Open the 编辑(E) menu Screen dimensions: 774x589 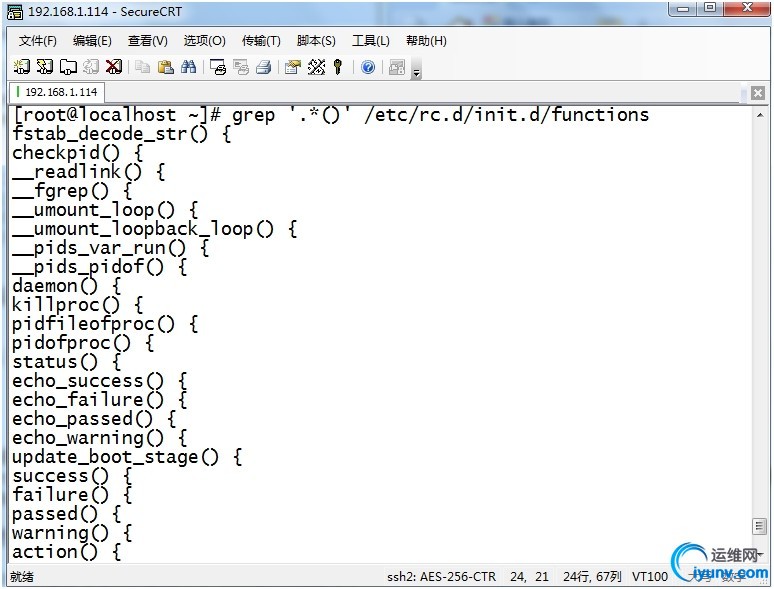point(92,41)
